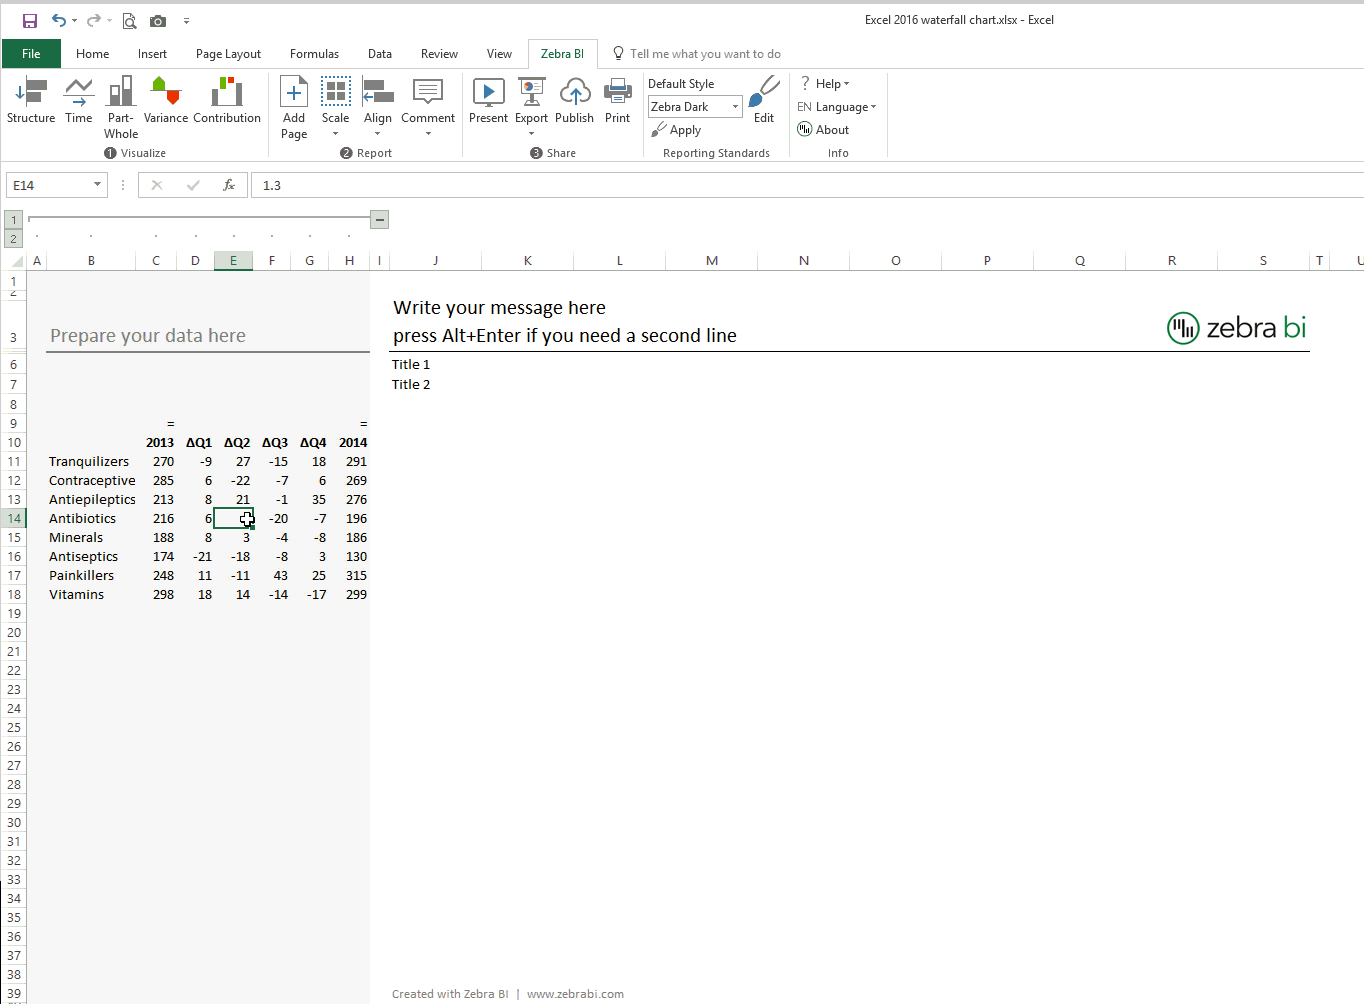Click the Contraceptive cell

[92, 481]
